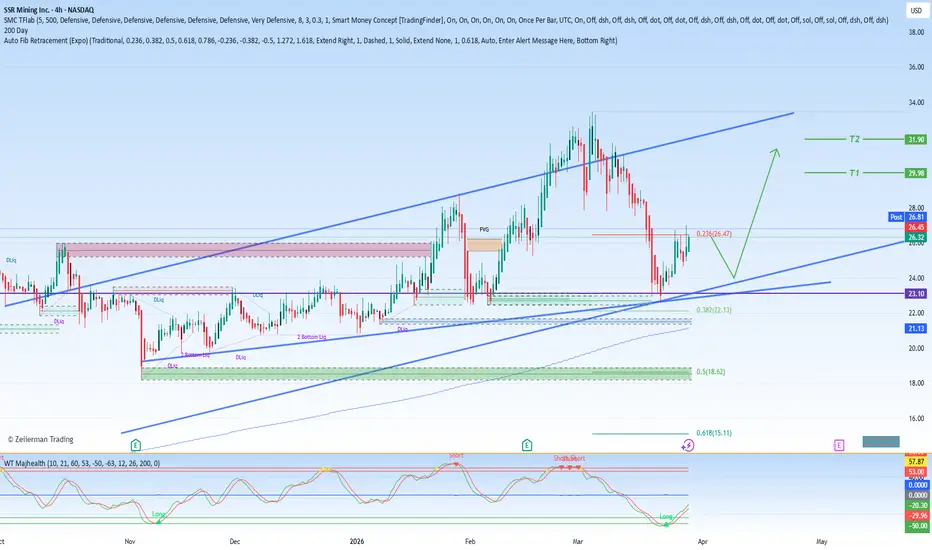Viewport: 932px width, 550px height.
Task: Click the 16.00 price axis tick
Action: click(x=916, y=418)
